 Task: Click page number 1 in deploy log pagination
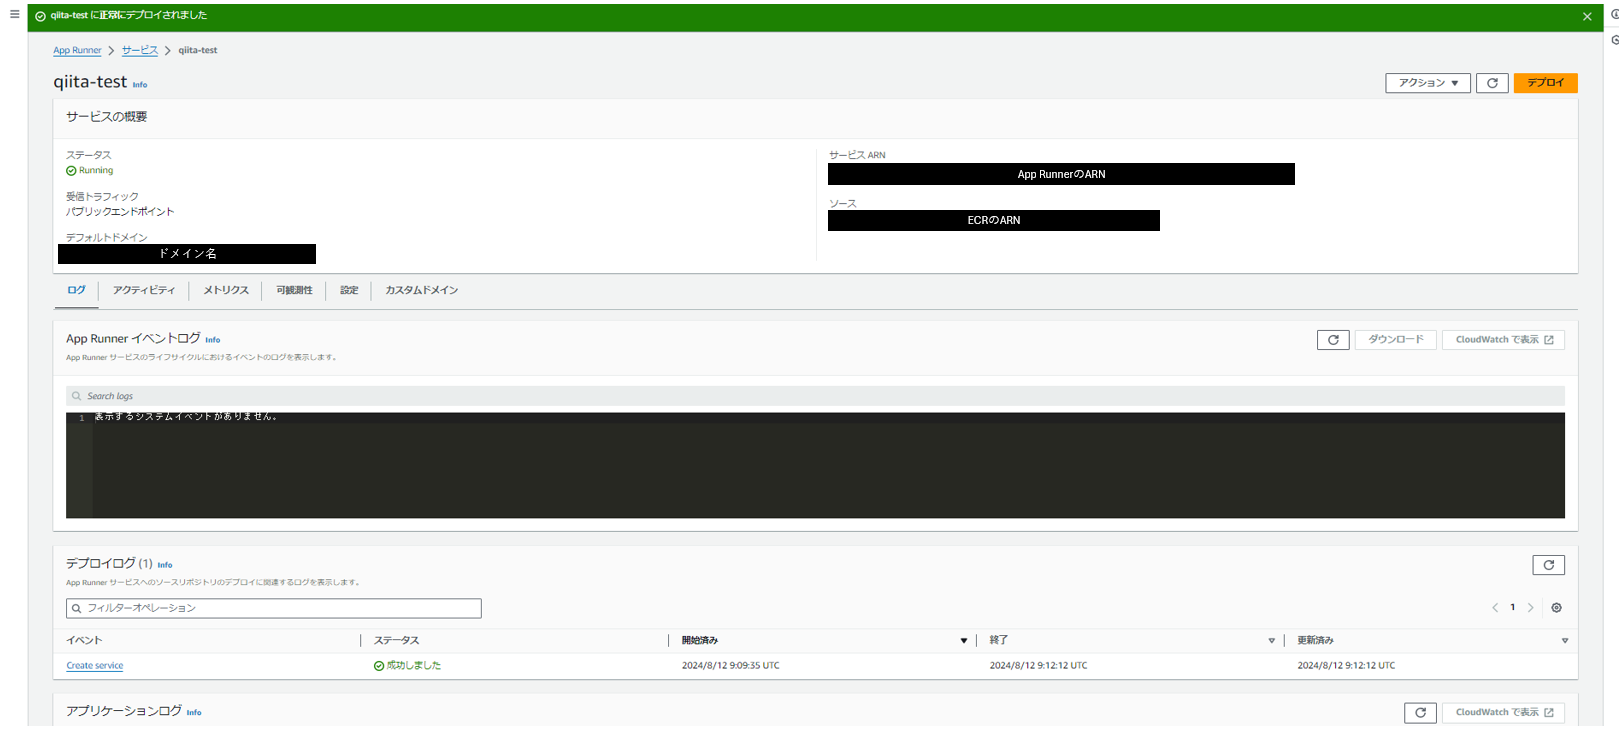point(1513,608)
